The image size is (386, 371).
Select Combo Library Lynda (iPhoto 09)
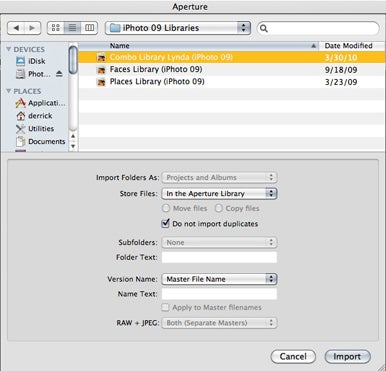232,57
